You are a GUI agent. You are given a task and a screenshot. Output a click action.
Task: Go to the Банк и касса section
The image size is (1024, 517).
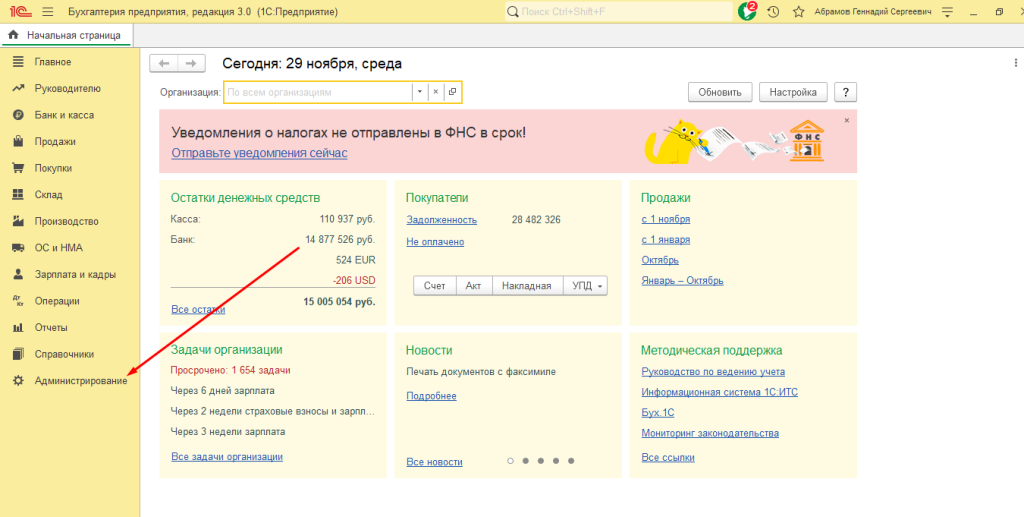pos(64,115)
